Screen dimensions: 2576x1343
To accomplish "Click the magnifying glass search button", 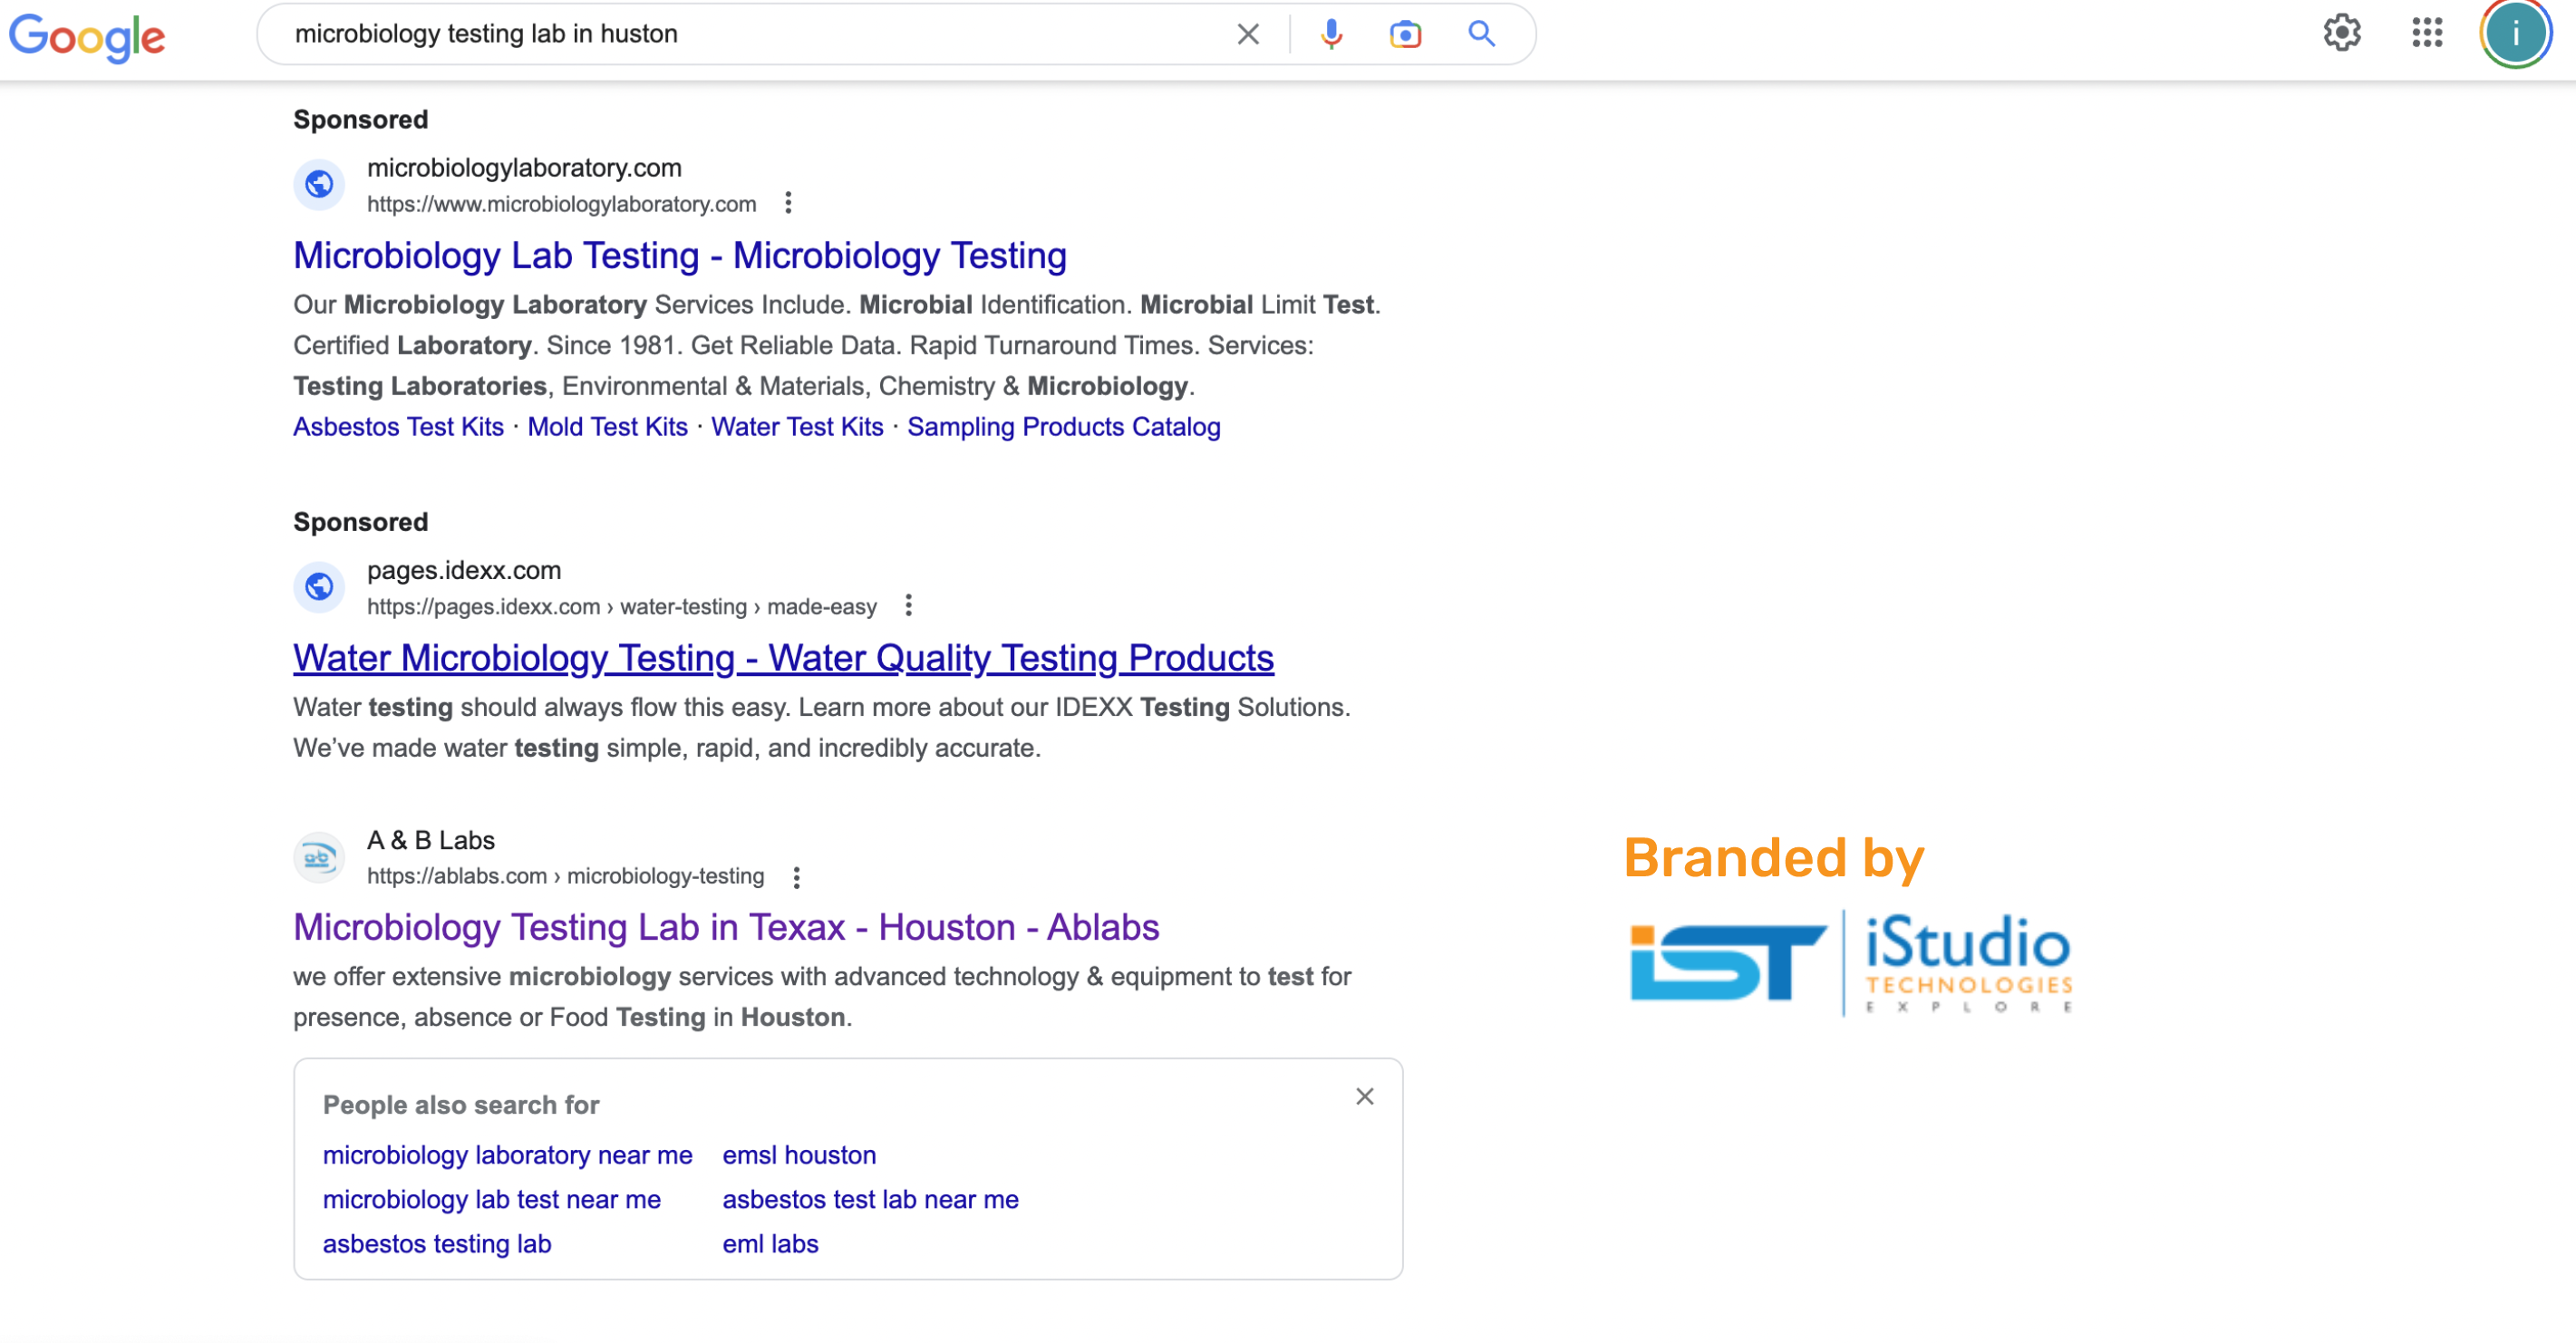I will 1481,34.
